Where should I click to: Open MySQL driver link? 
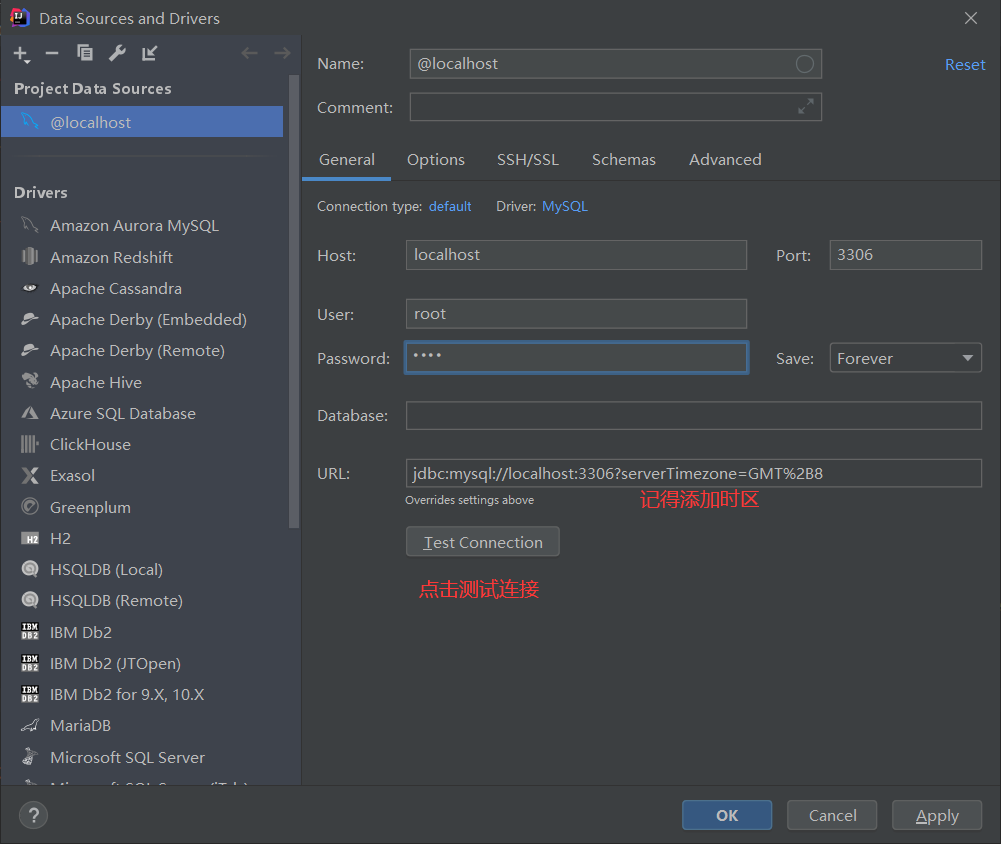tap(565, 206)
